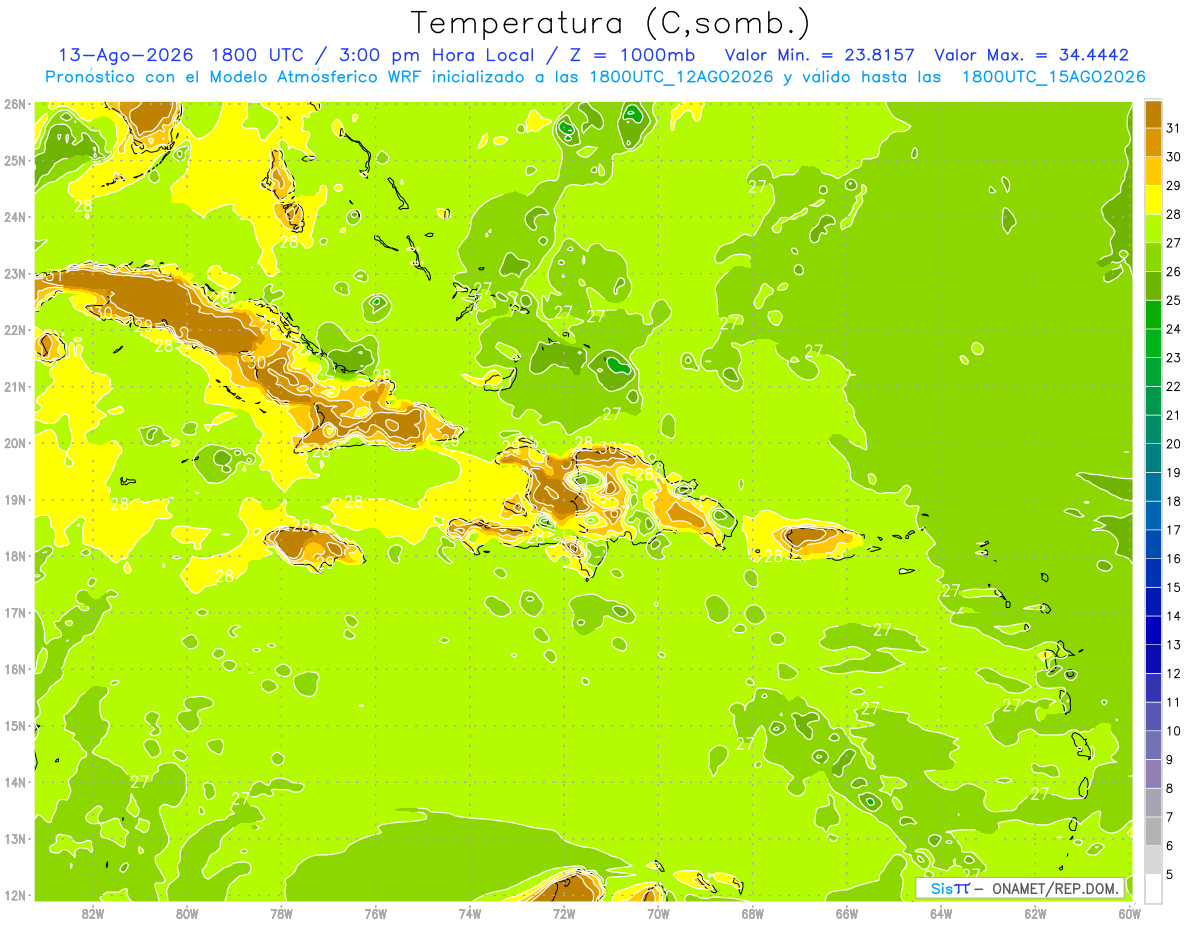Pick the green swatch between 23 and 24
Screen dimensions: 1200x927
tap(1153, 343)
